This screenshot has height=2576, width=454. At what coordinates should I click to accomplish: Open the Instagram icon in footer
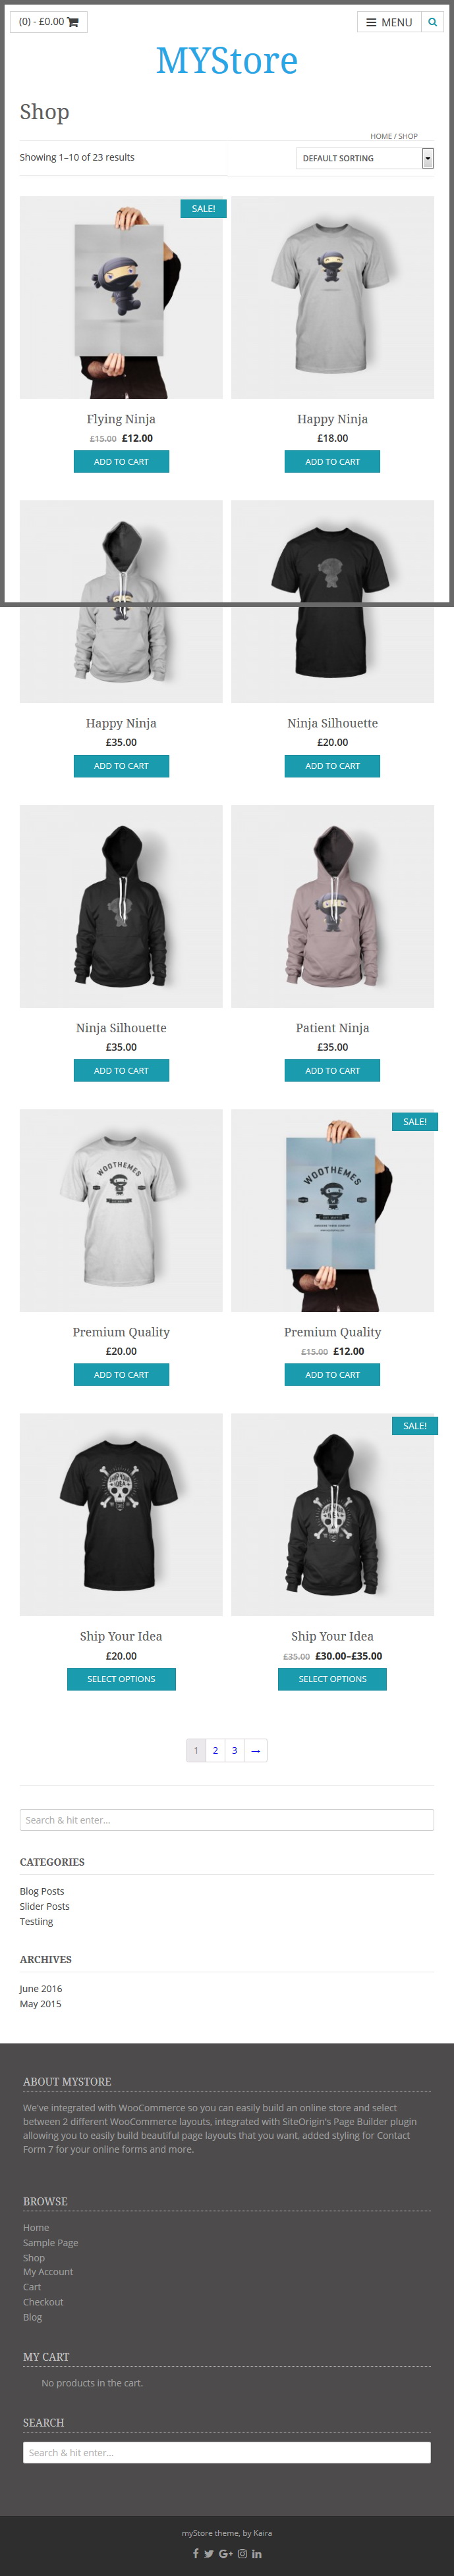click(x=242, y=2553)
